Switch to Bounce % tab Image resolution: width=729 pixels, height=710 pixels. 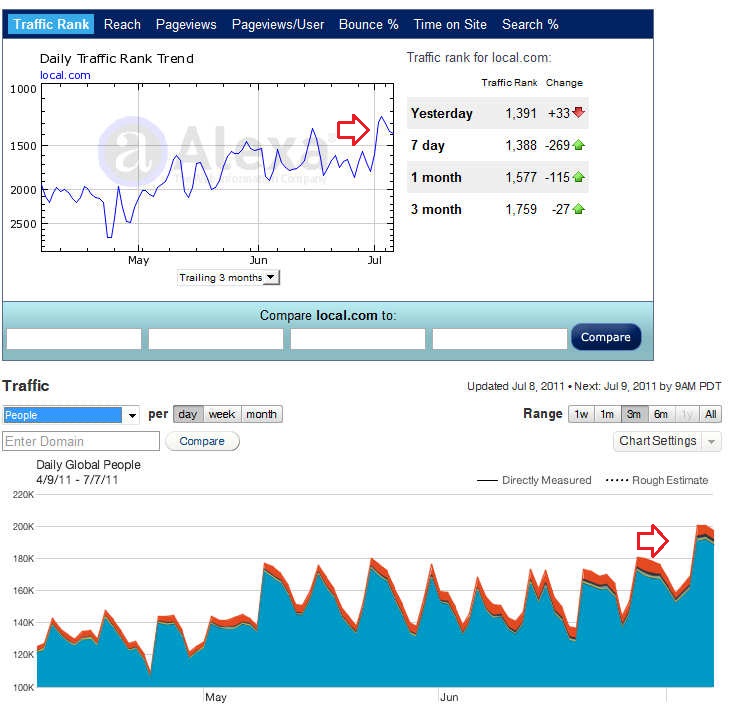[x=369, y=24]
